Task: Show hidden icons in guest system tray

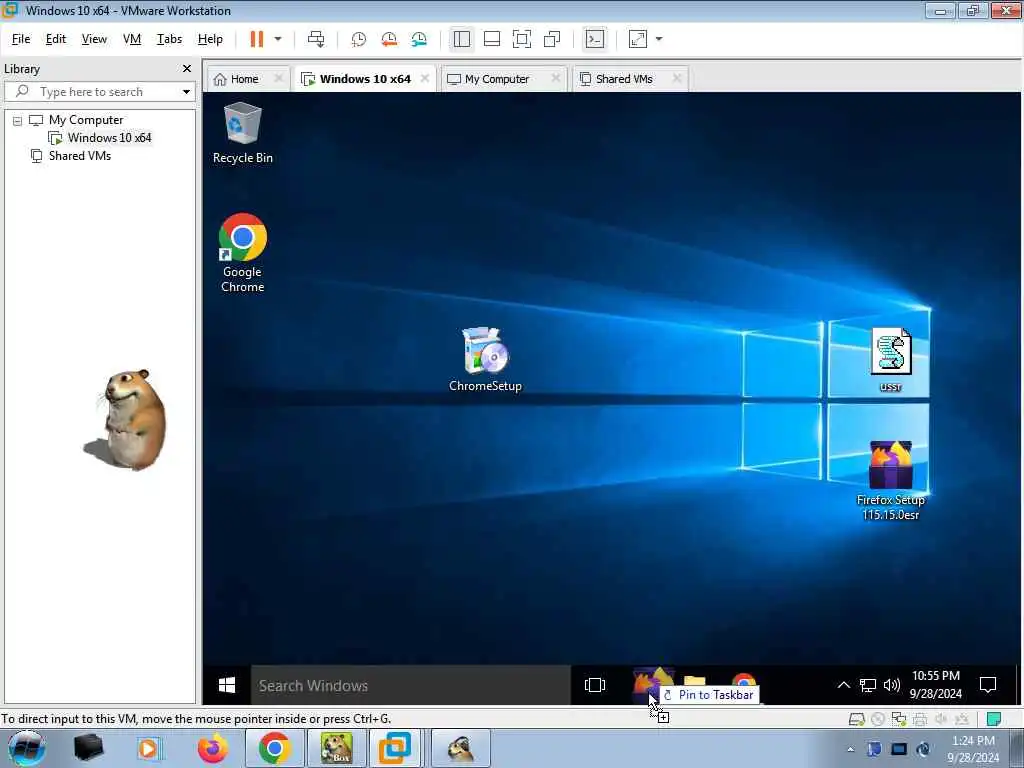Action: pyautogui.click(x=843, y=685)
